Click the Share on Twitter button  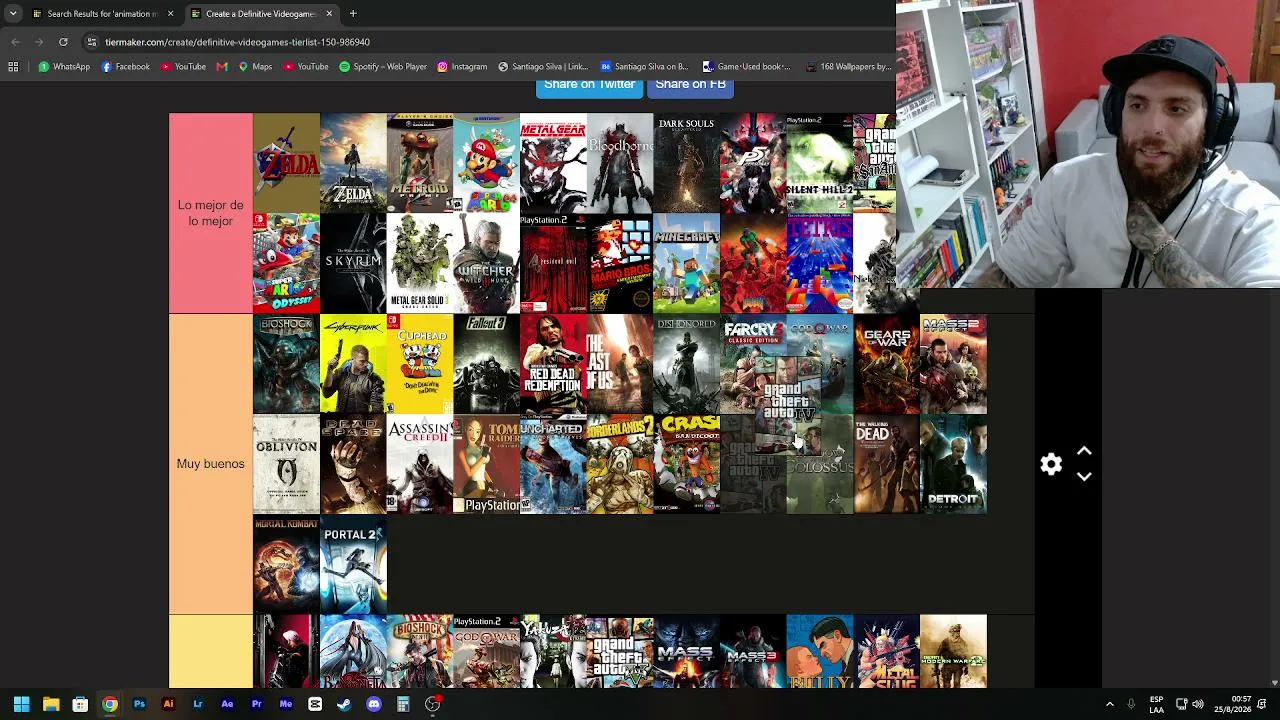[x=590, y=86]
